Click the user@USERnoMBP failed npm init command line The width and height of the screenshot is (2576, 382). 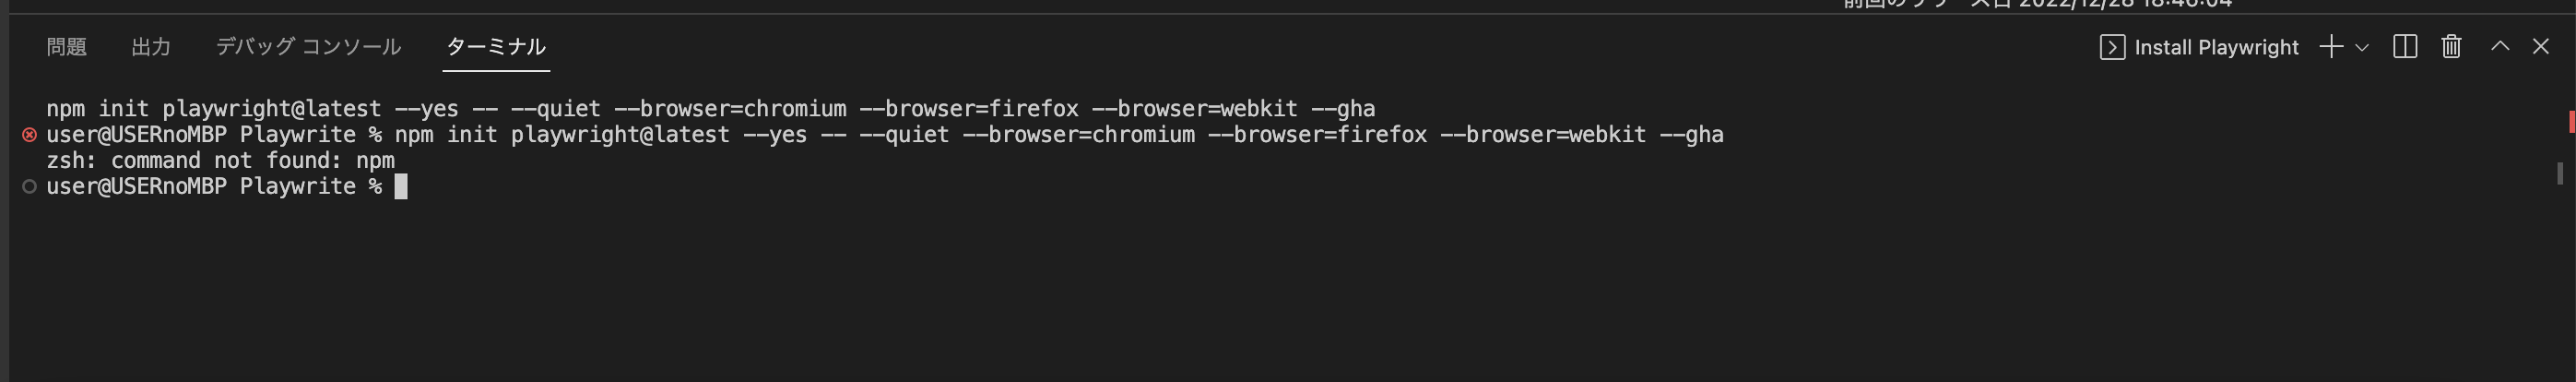[885, 135]
